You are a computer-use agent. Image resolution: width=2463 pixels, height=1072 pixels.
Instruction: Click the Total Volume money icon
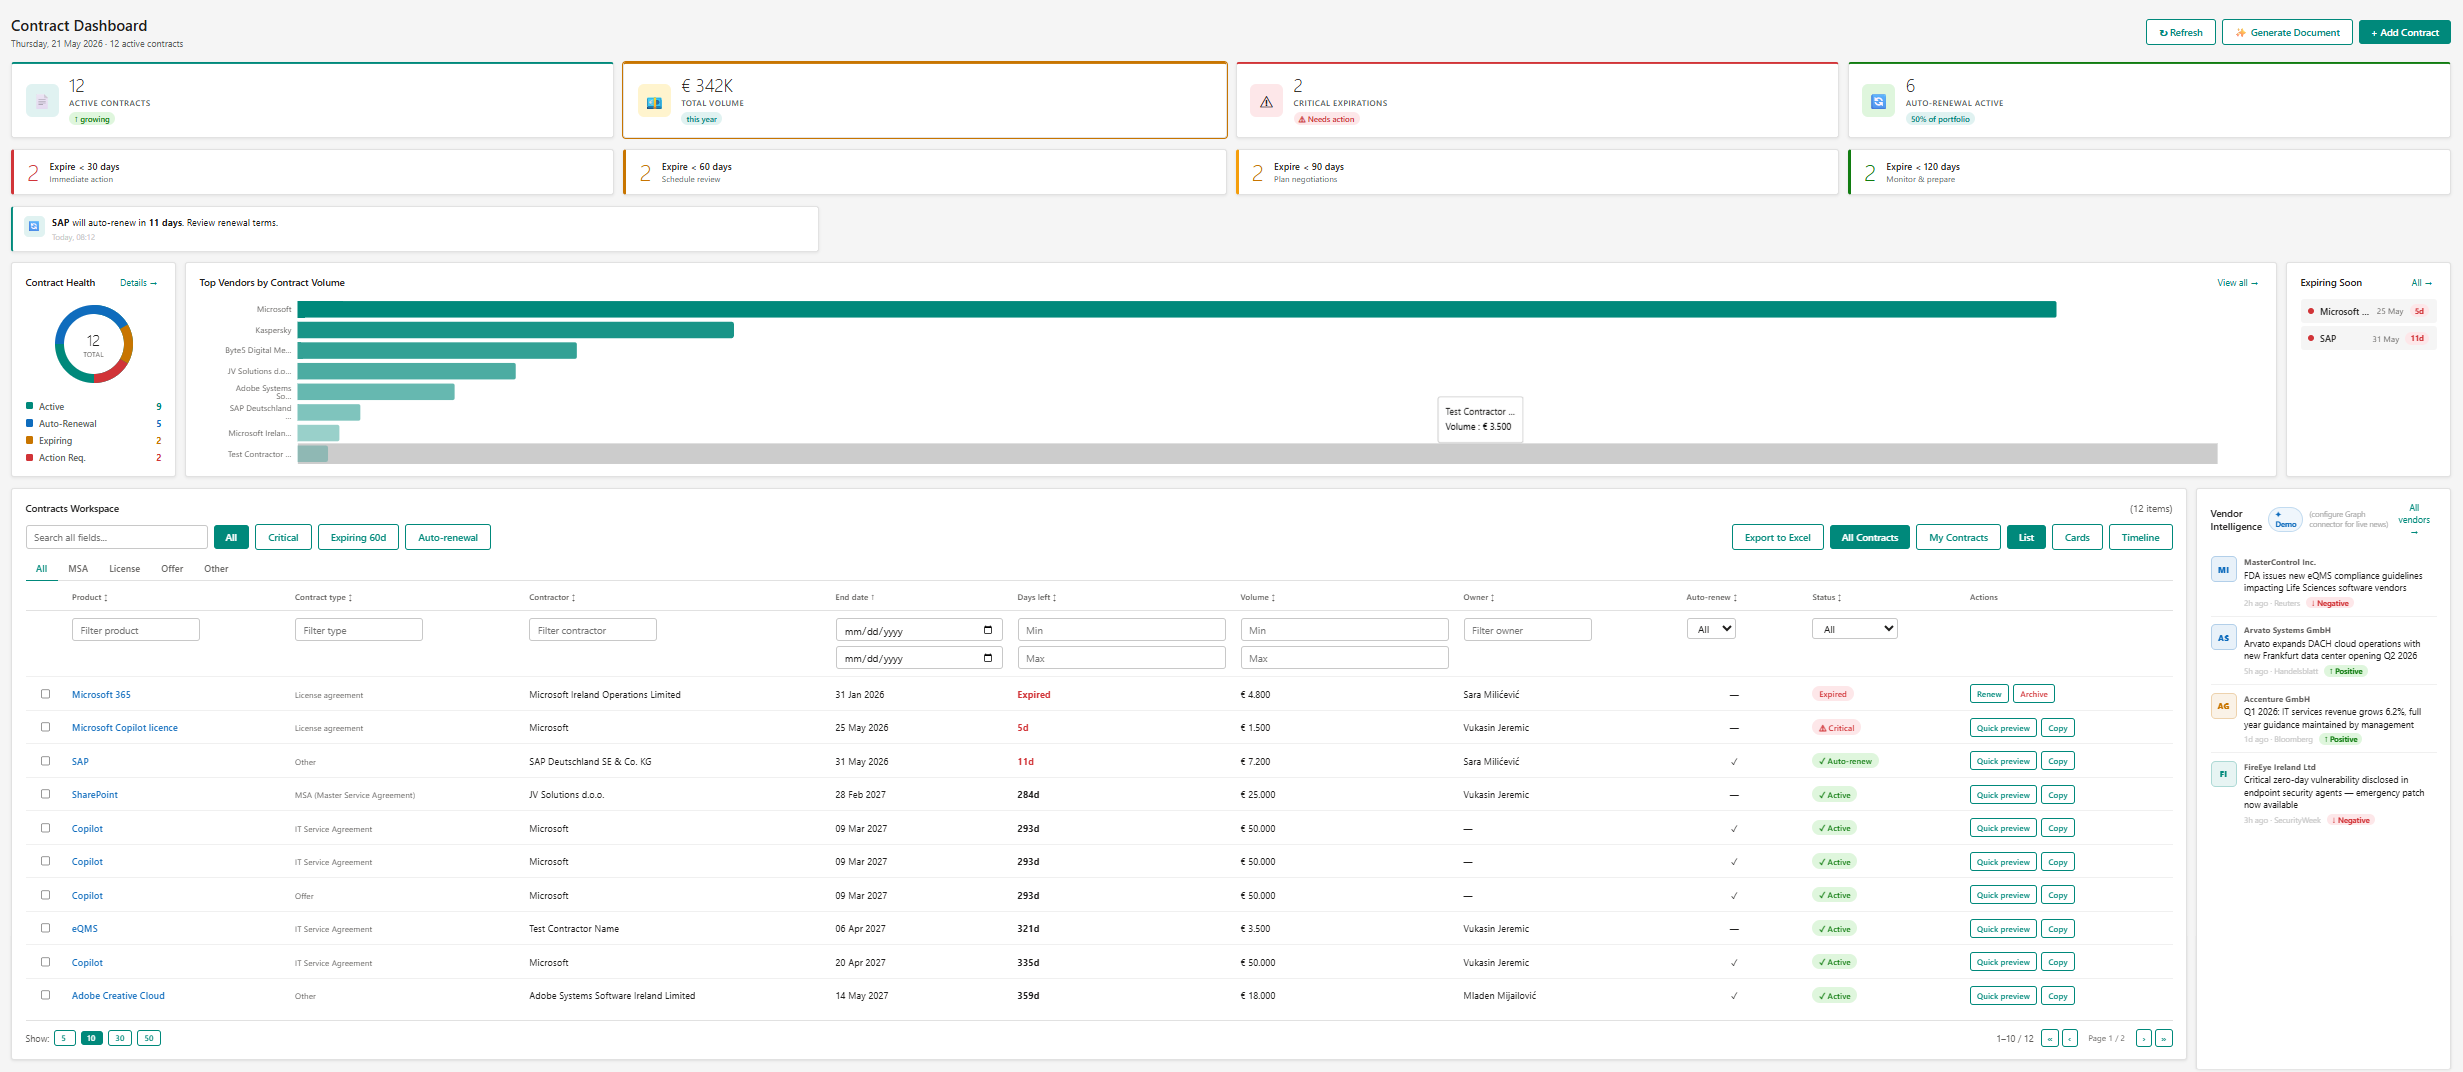[654, 101]
